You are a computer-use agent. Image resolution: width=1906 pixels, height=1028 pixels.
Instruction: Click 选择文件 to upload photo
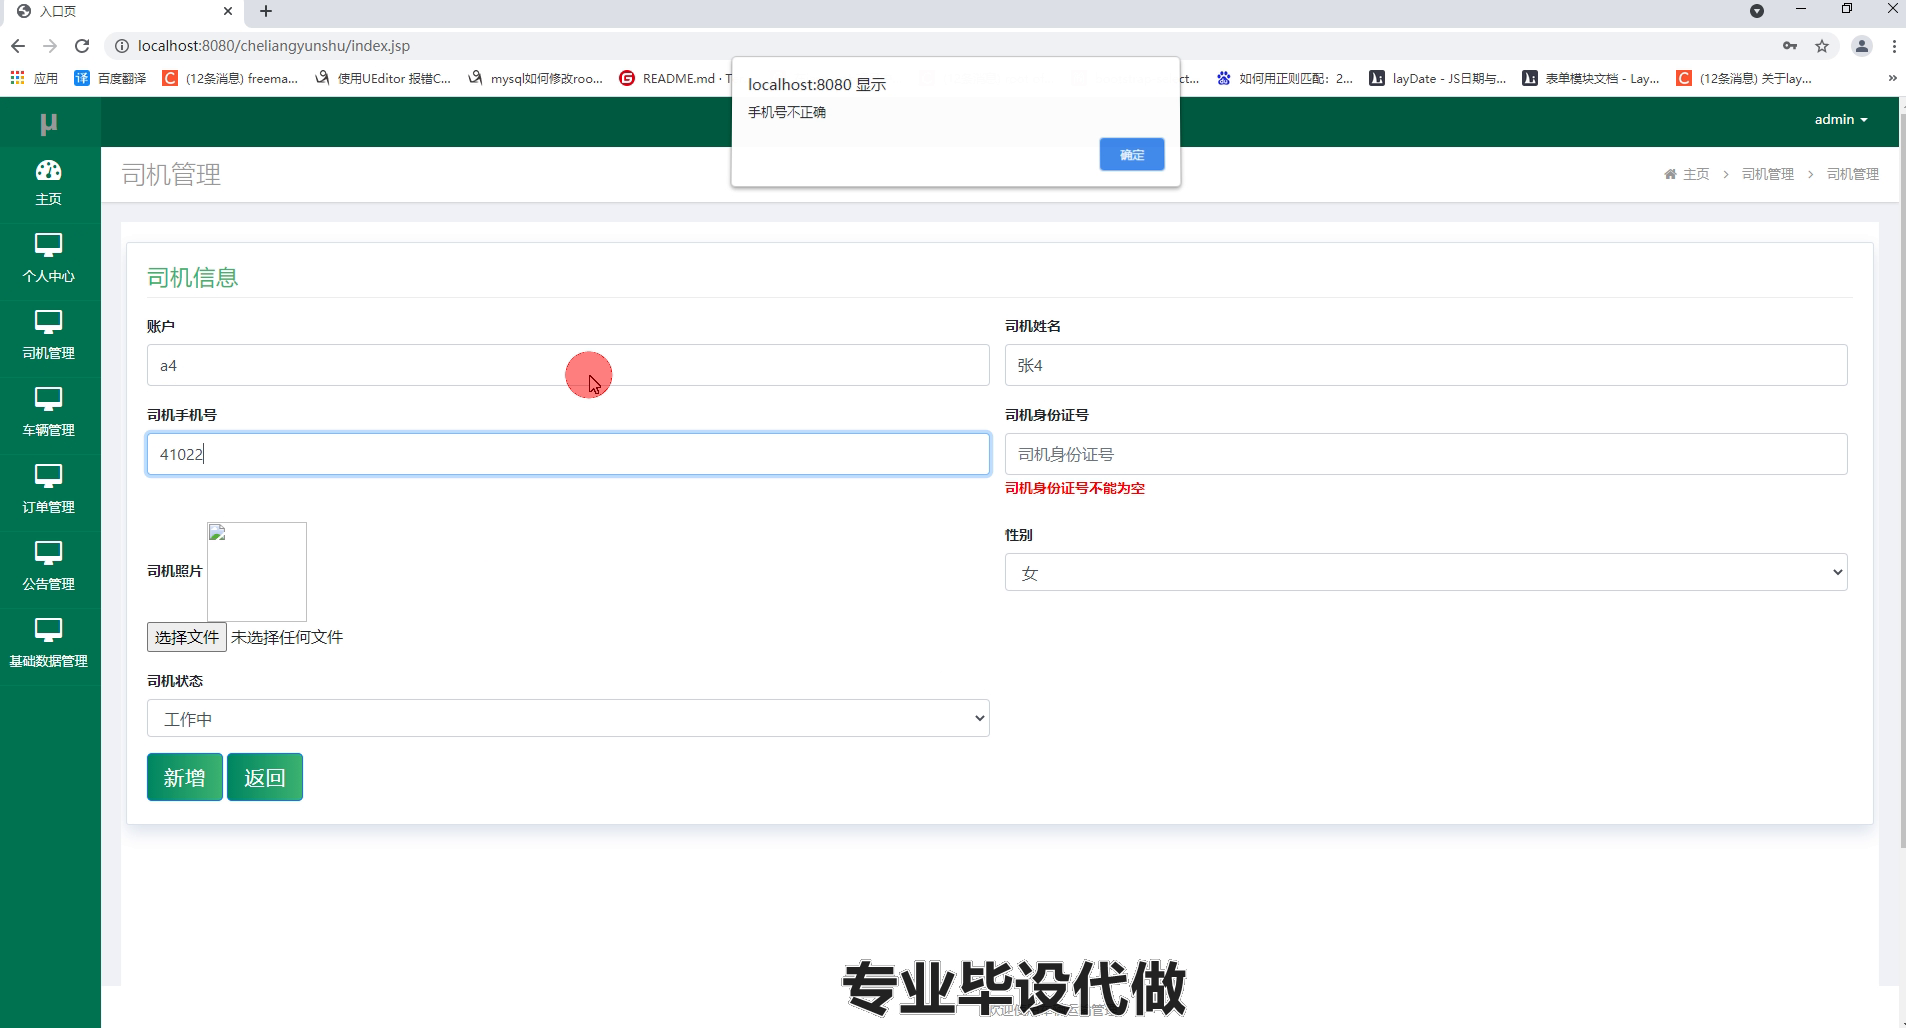[187, 637]
